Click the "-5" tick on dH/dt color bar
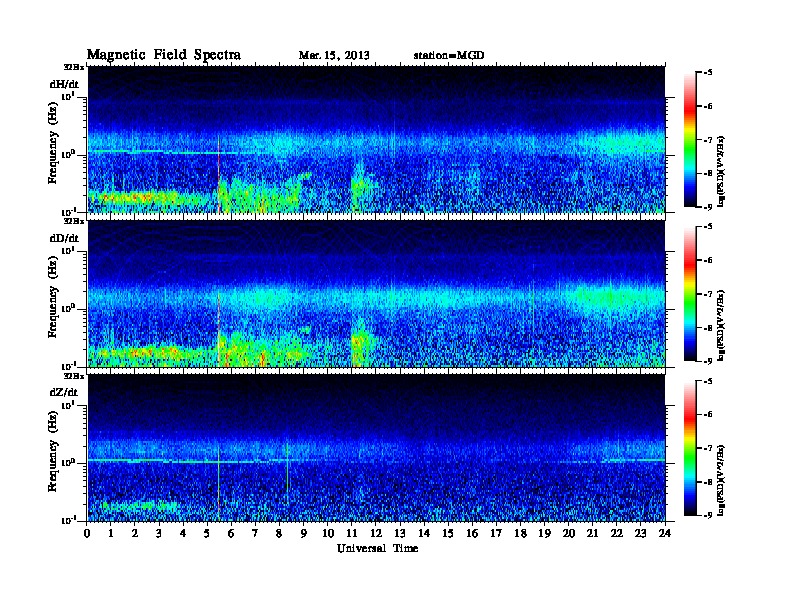This screenshot has height=612, width=792. point(708,73)
